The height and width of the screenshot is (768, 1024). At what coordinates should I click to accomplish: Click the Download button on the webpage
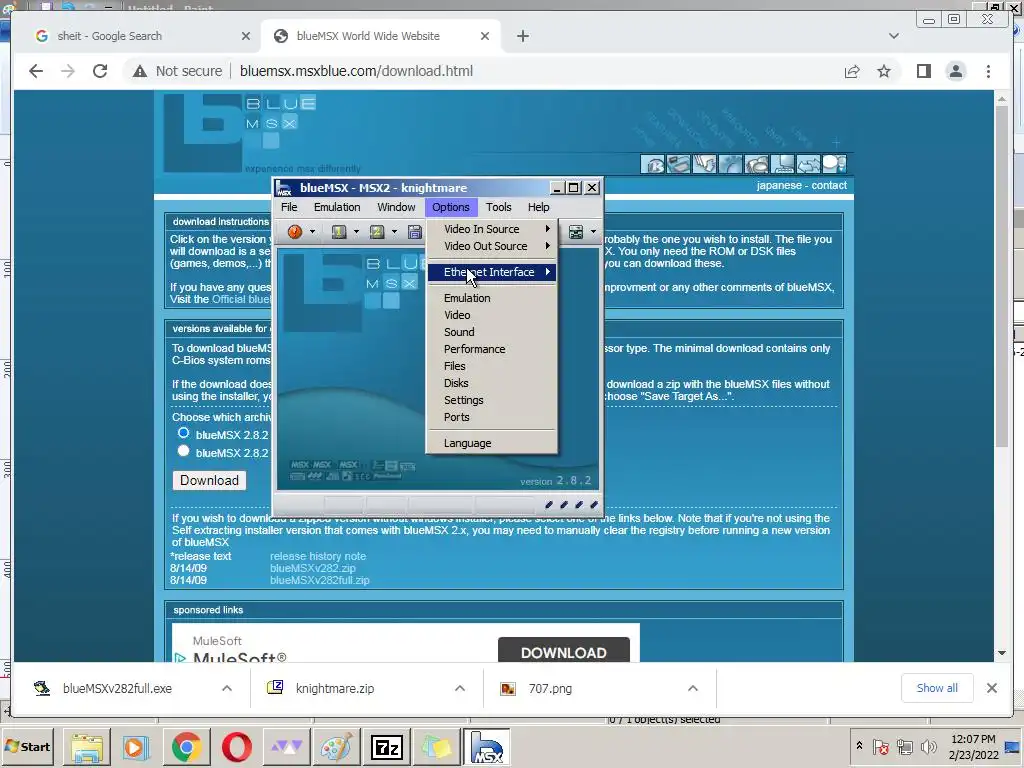tap(210, 481)
